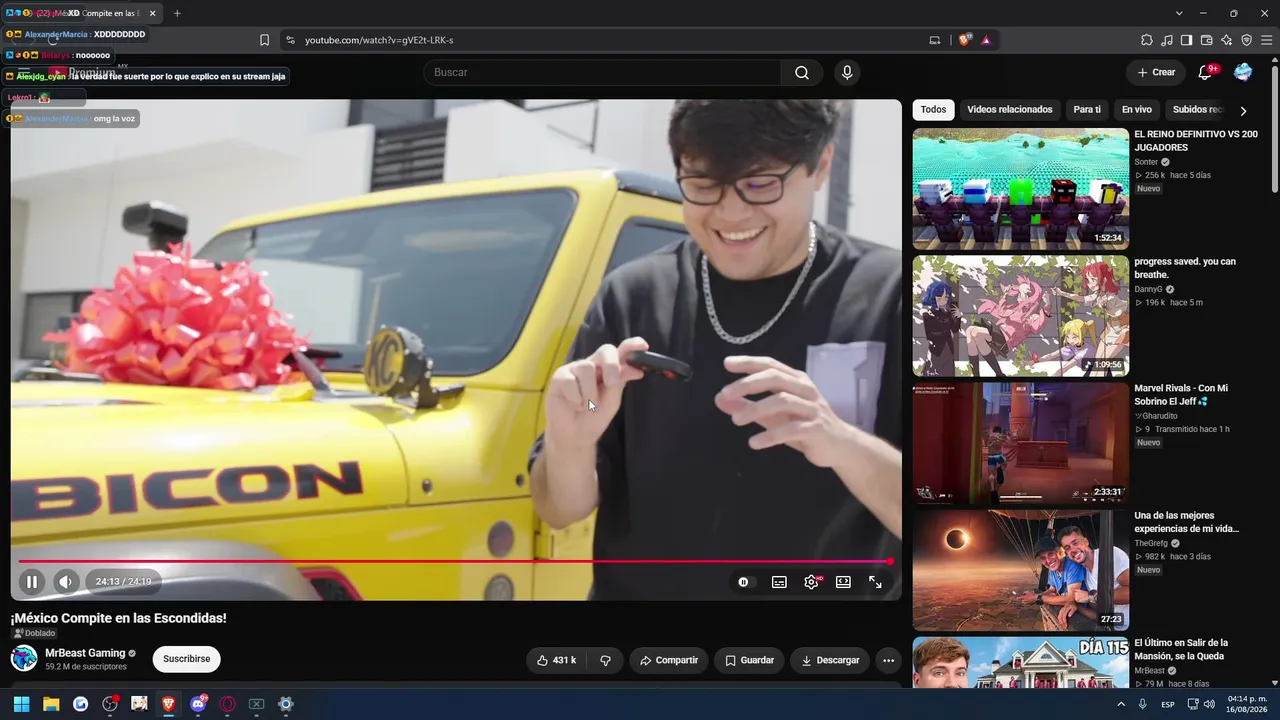The width and height of the screenshot is (1280, 720).
Task: Open the media control music note icon
Action: tap(1167, 40)
